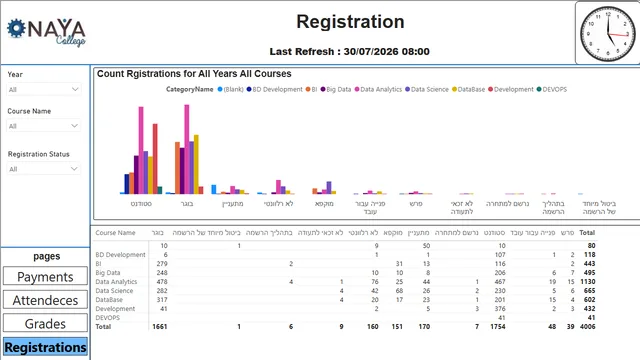
Task: Click the NAYA College logo
Action: coord(46,32)
